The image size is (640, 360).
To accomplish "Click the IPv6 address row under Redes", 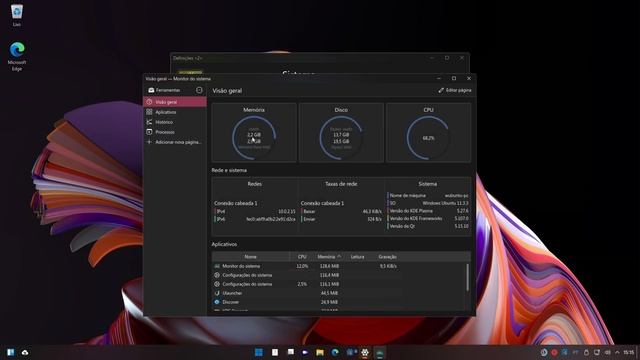I will pos(255,219).
